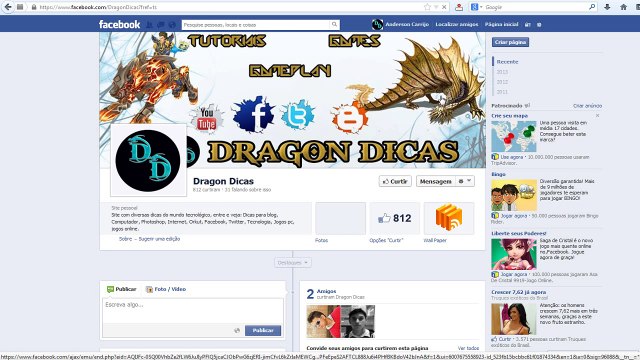This screenshot has height=360, width=640.
Task: Click Sugerir uma edição link
Action: [159, 239]
